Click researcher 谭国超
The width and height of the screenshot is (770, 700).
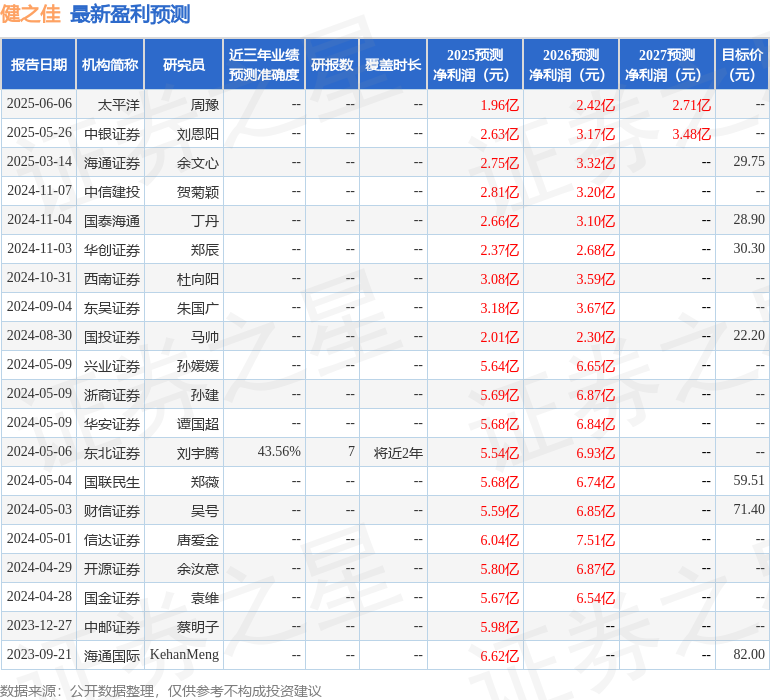[x=198, y=423]
